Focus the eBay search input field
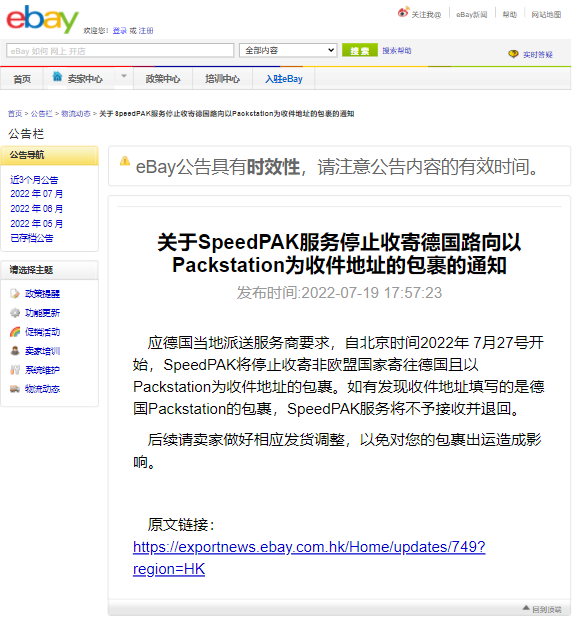 120,51
